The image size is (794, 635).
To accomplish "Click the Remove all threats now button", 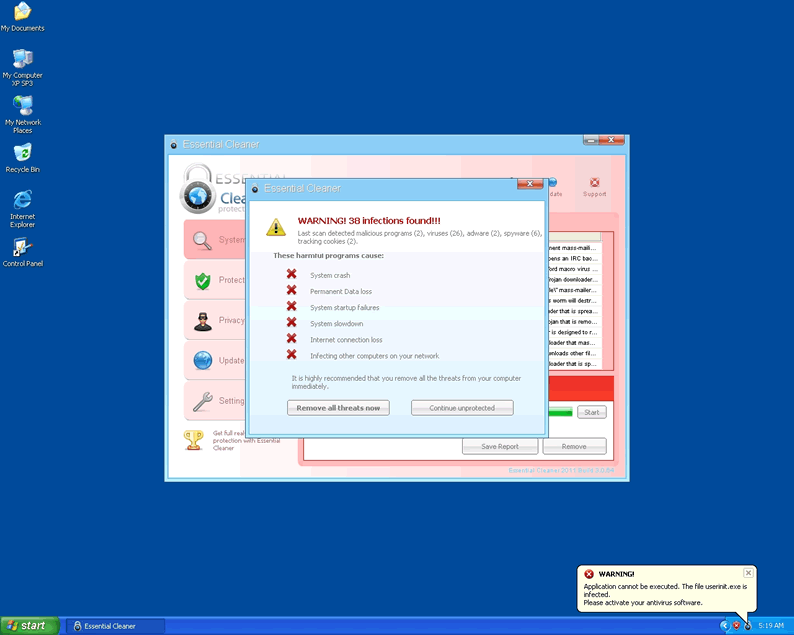I will [x=338, y=408].
